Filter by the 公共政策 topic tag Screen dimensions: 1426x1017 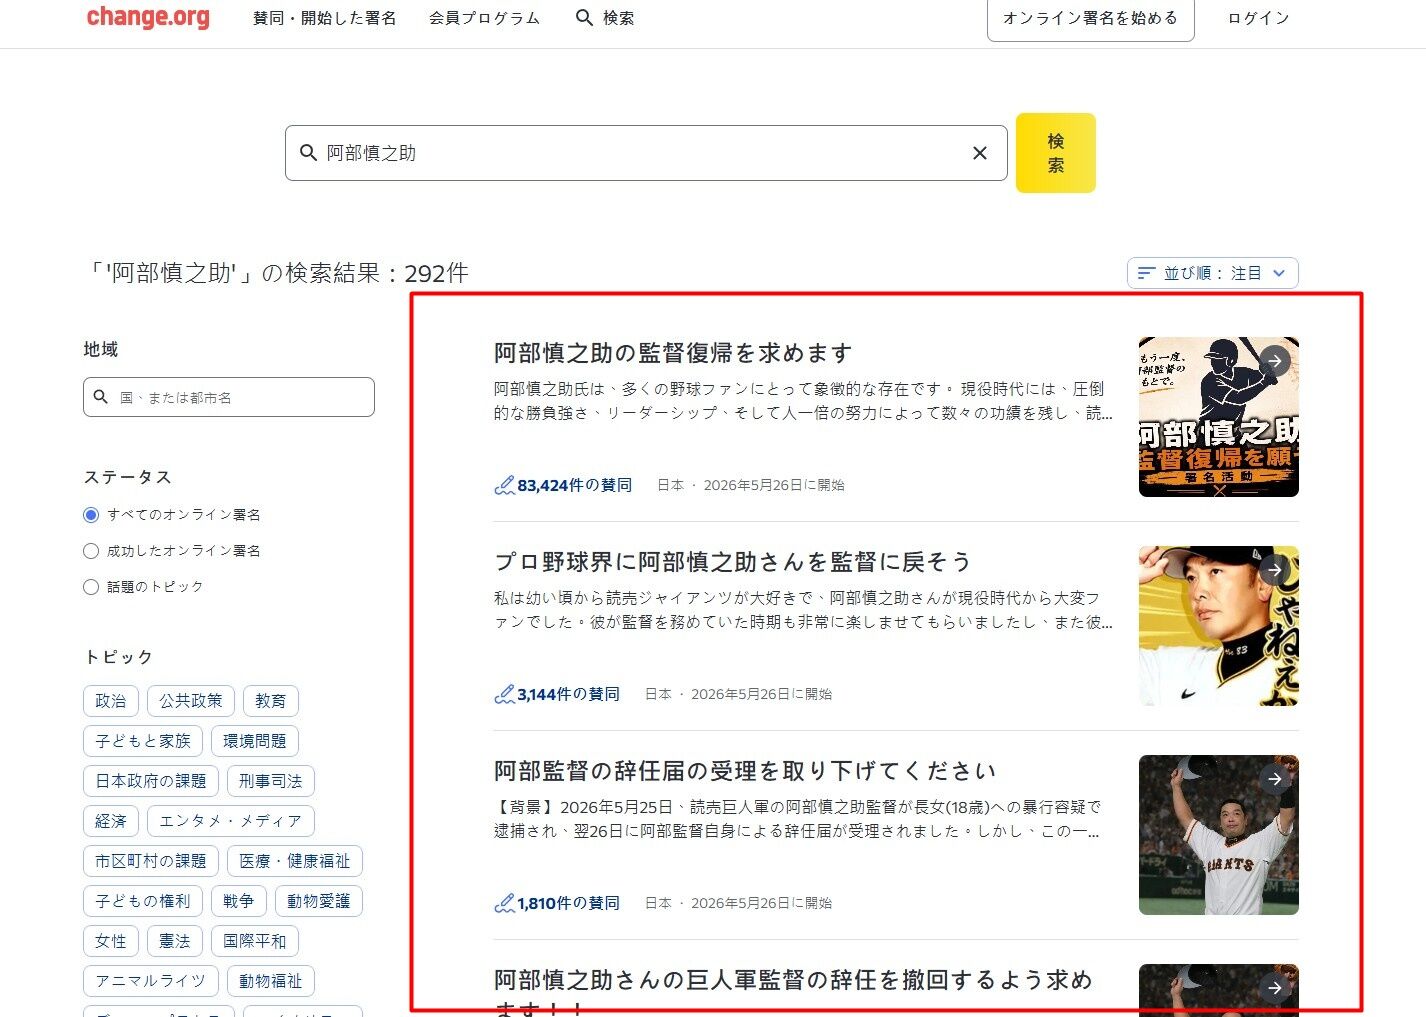(x=191, y=701)
